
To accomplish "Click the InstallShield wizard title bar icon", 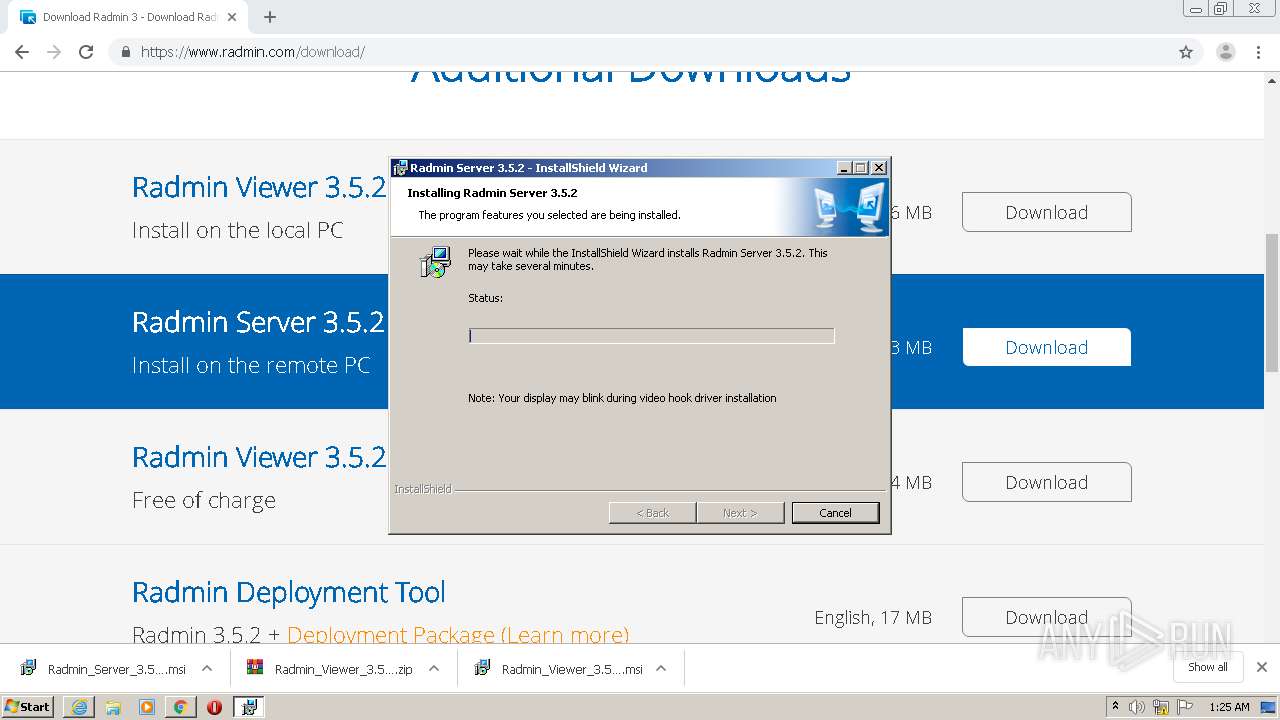I will pyautogui.click(x=400, y=168).
